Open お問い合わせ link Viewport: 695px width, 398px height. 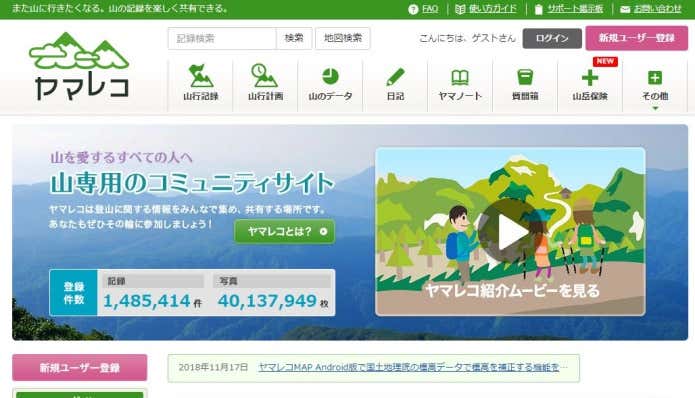tap(657, 9)
